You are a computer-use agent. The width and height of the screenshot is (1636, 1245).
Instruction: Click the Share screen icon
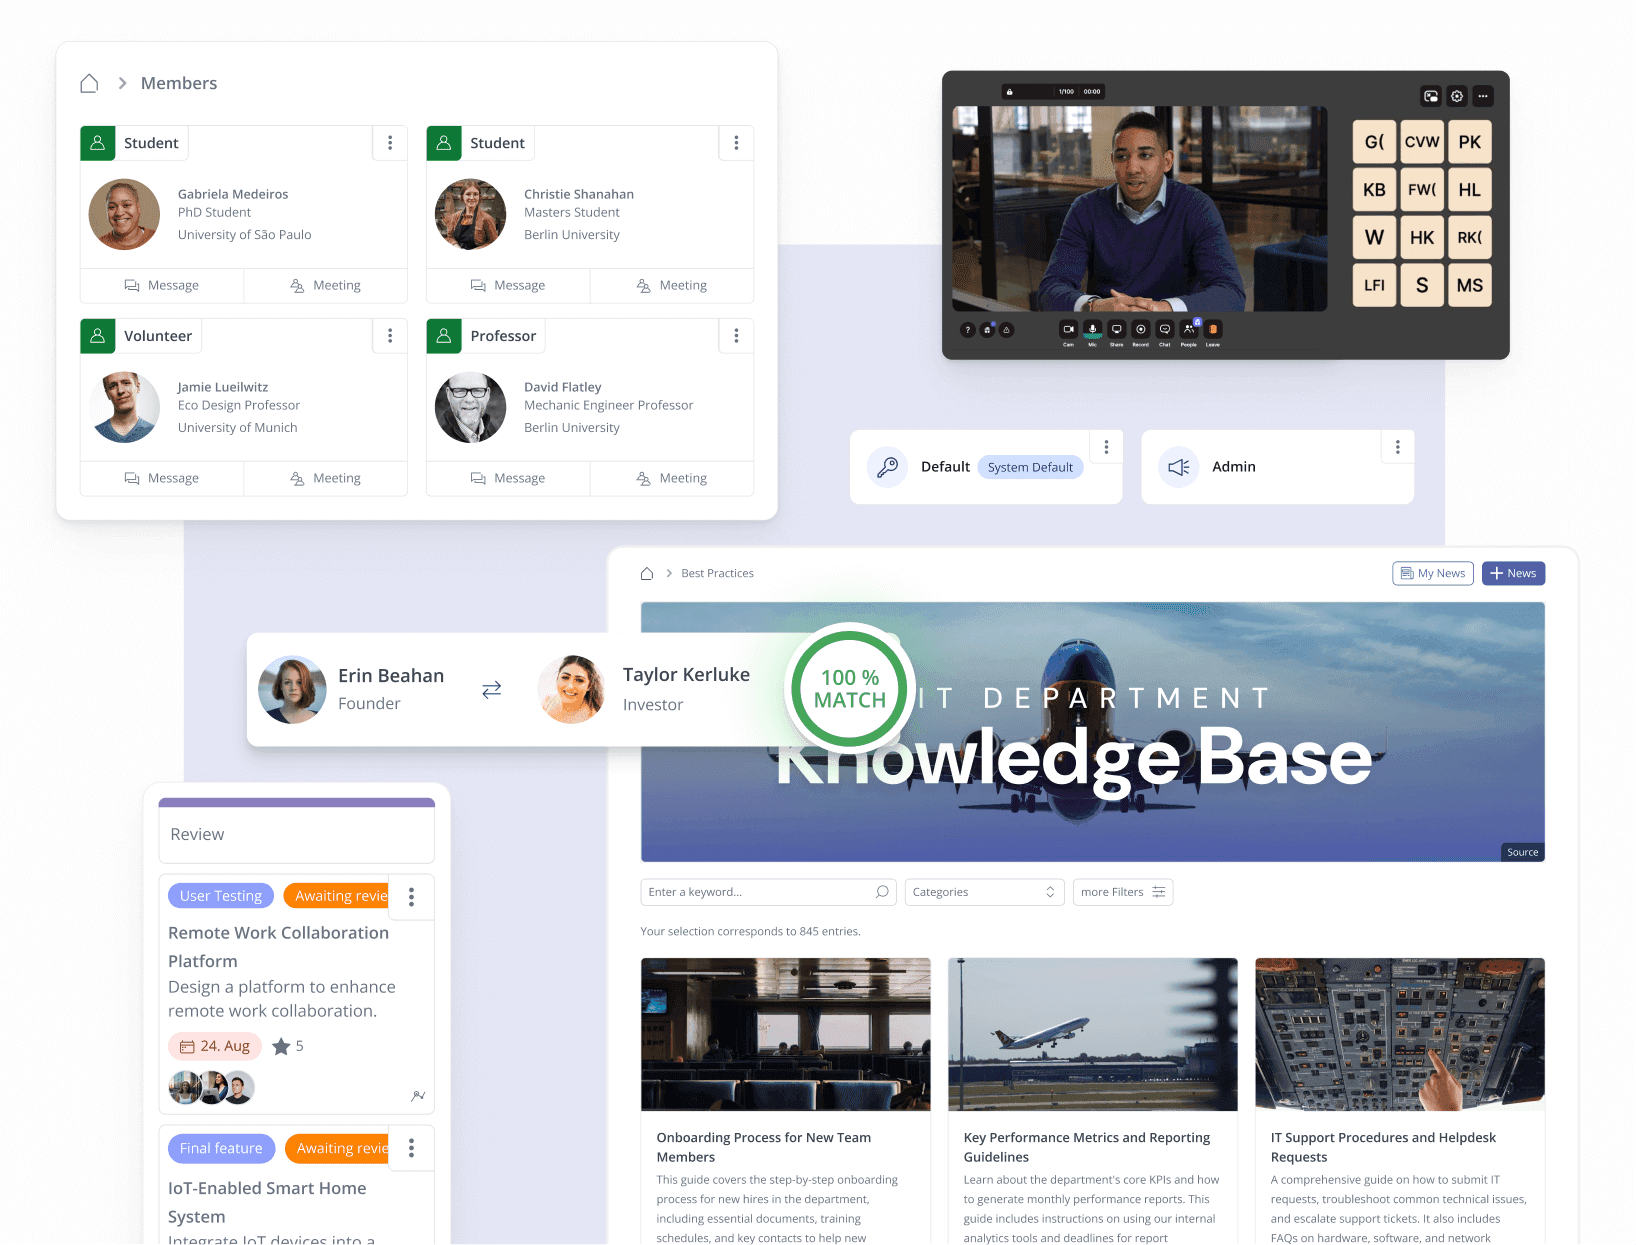click(x=1117, y=329)
